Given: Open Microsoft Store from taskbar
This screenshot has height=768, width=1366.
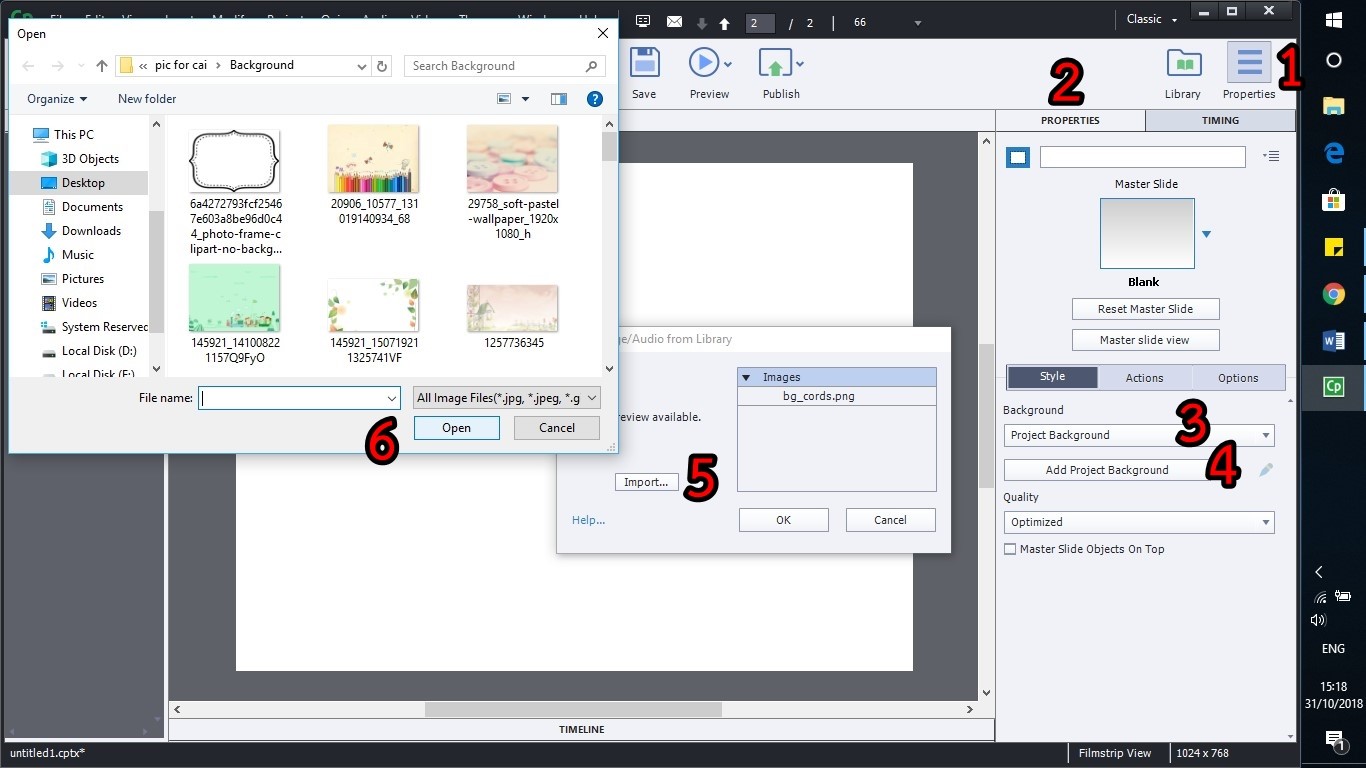Looking at the screenshot, I should (1333, 200).
